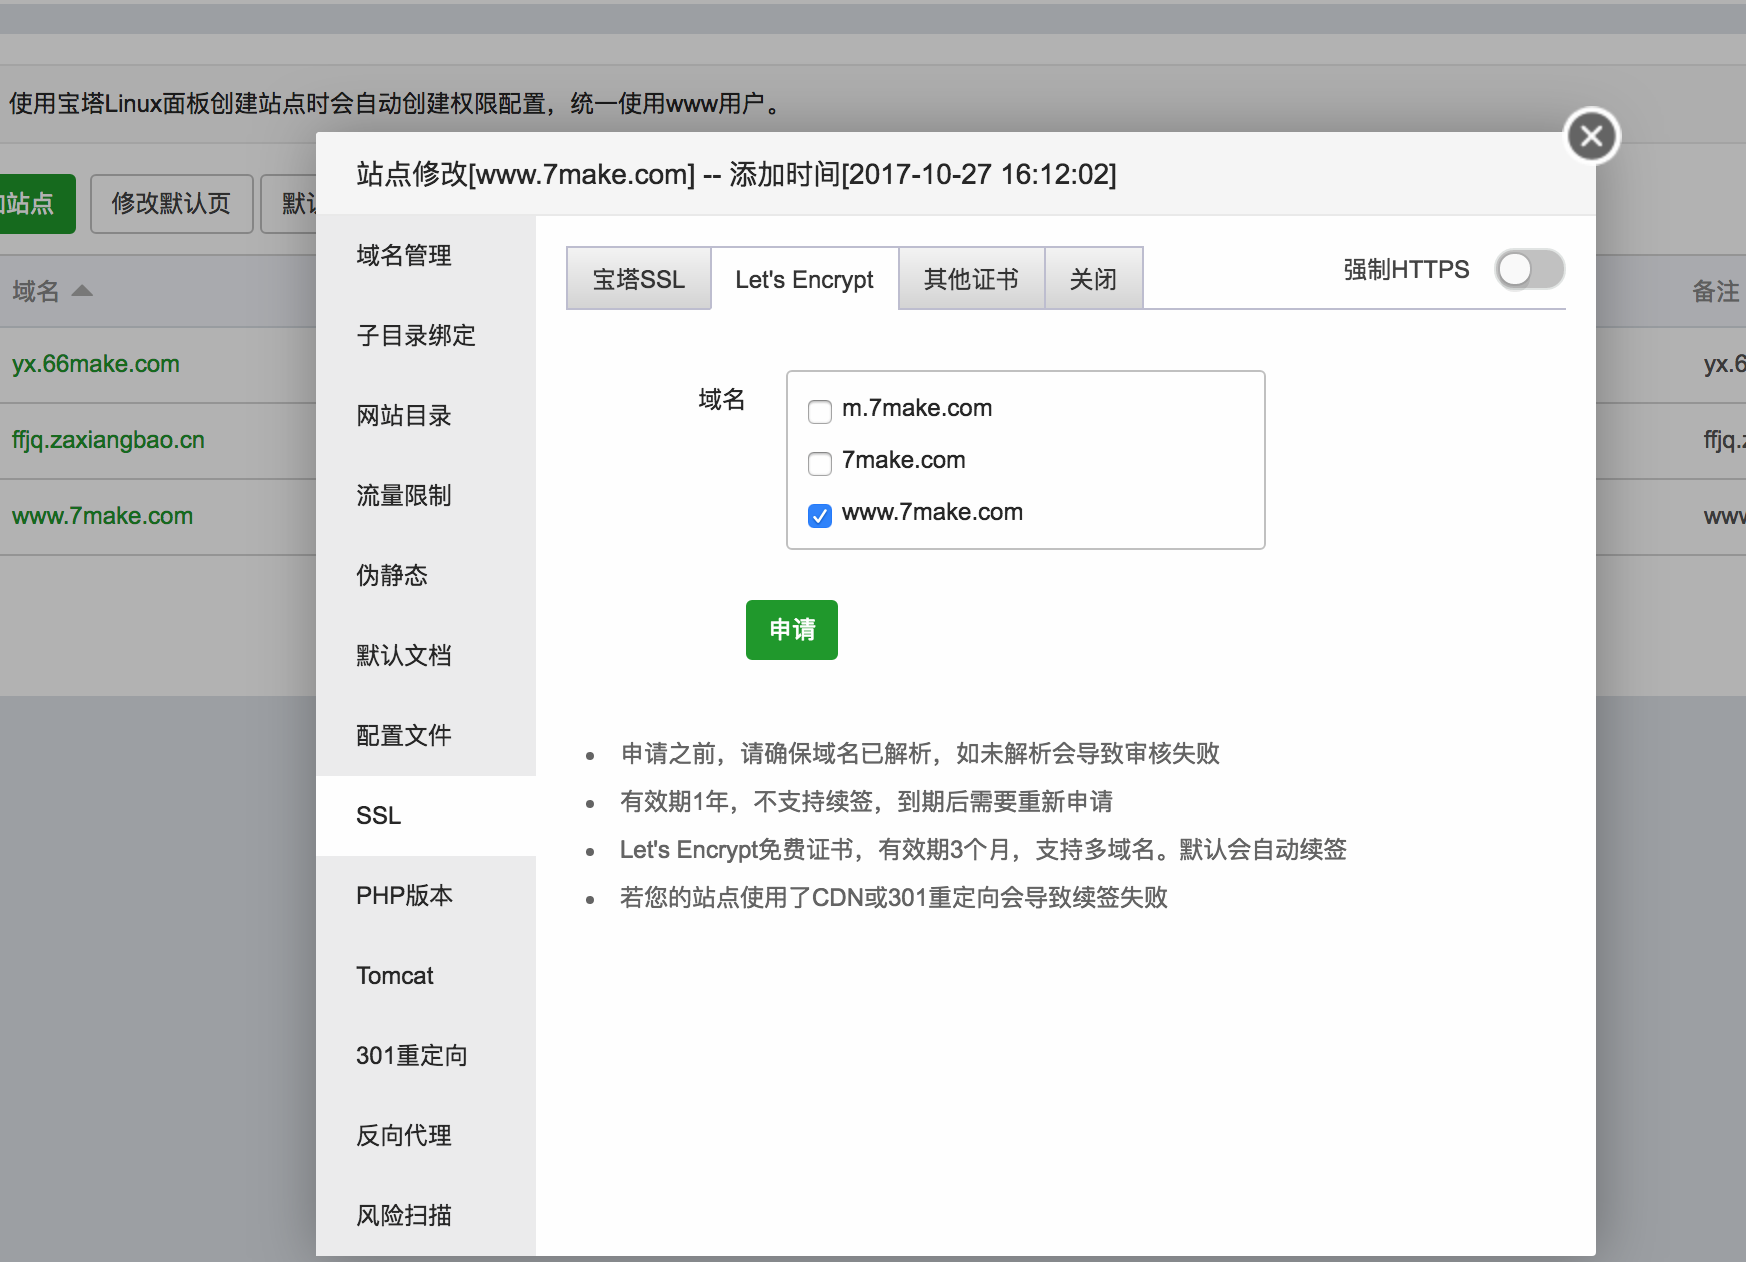Open 301重定向 settings
1746x1262 pixels.
412,1056
